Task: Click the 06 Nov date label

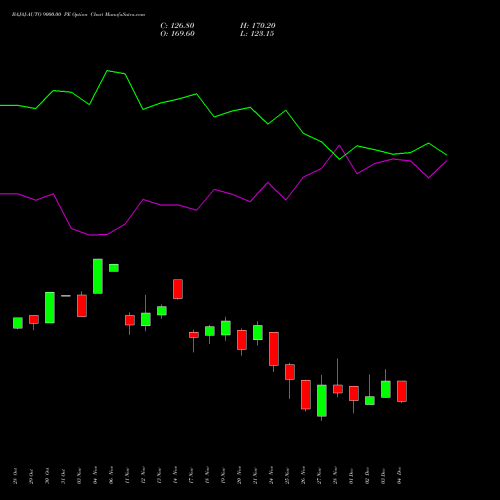Action: tap(111, 476)
